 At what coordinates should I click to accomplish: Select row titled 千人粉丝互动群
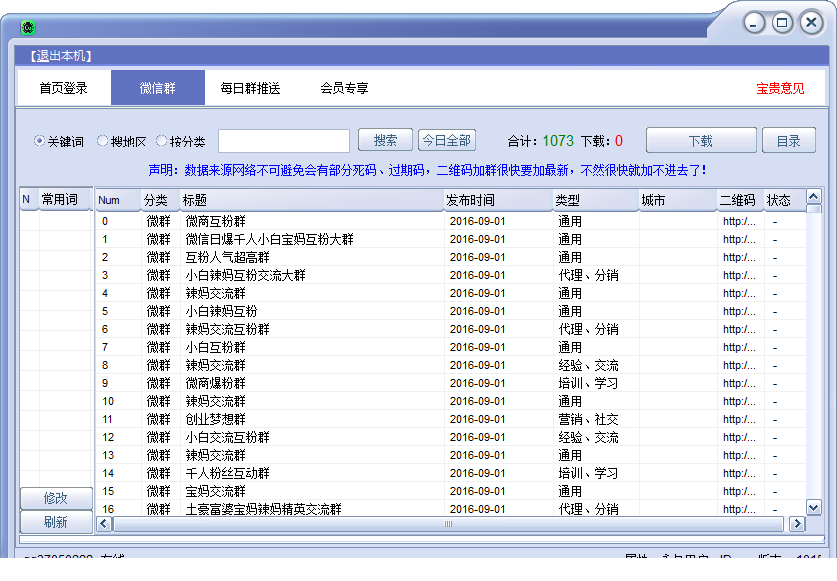coord(450,473)
